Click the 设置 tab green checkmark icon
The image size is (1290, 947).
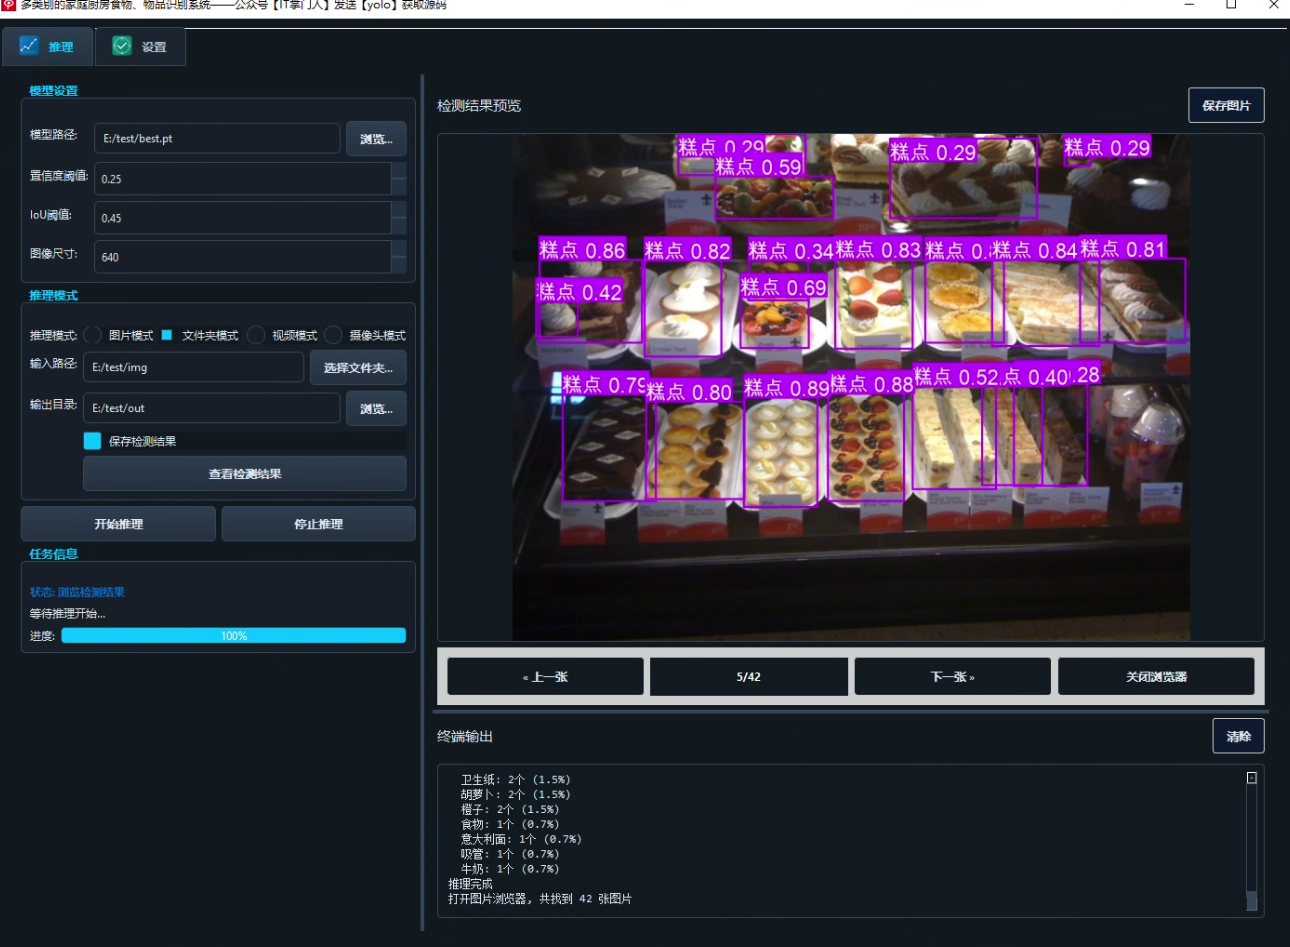click(122, 46)
